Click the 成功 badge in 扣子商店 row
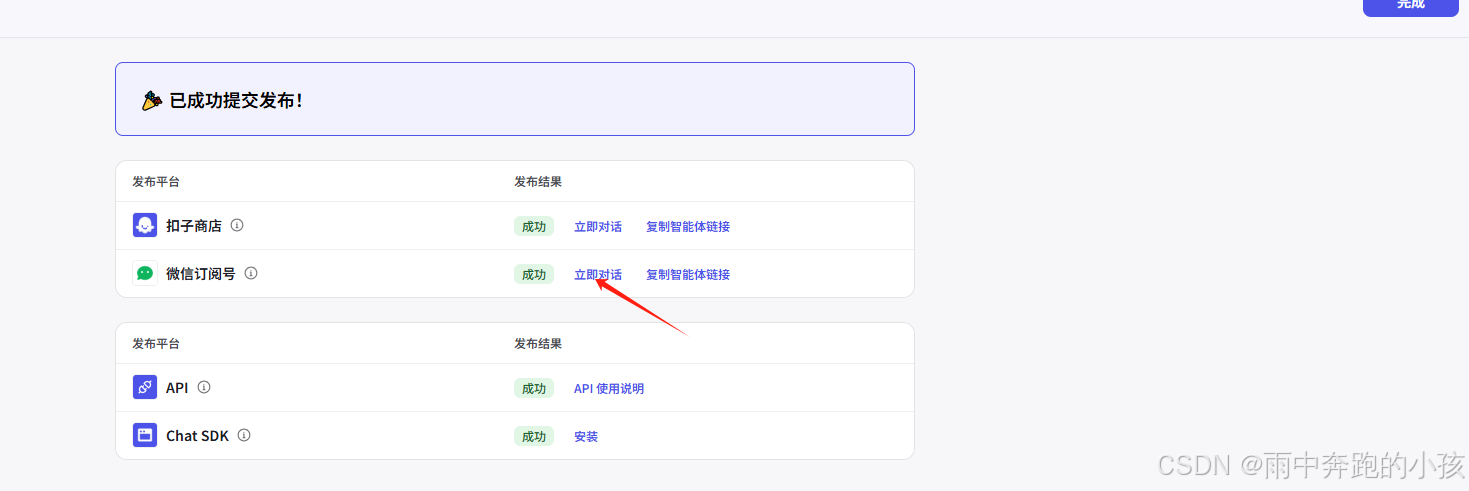1469x491 pixels. click(534, 226)
